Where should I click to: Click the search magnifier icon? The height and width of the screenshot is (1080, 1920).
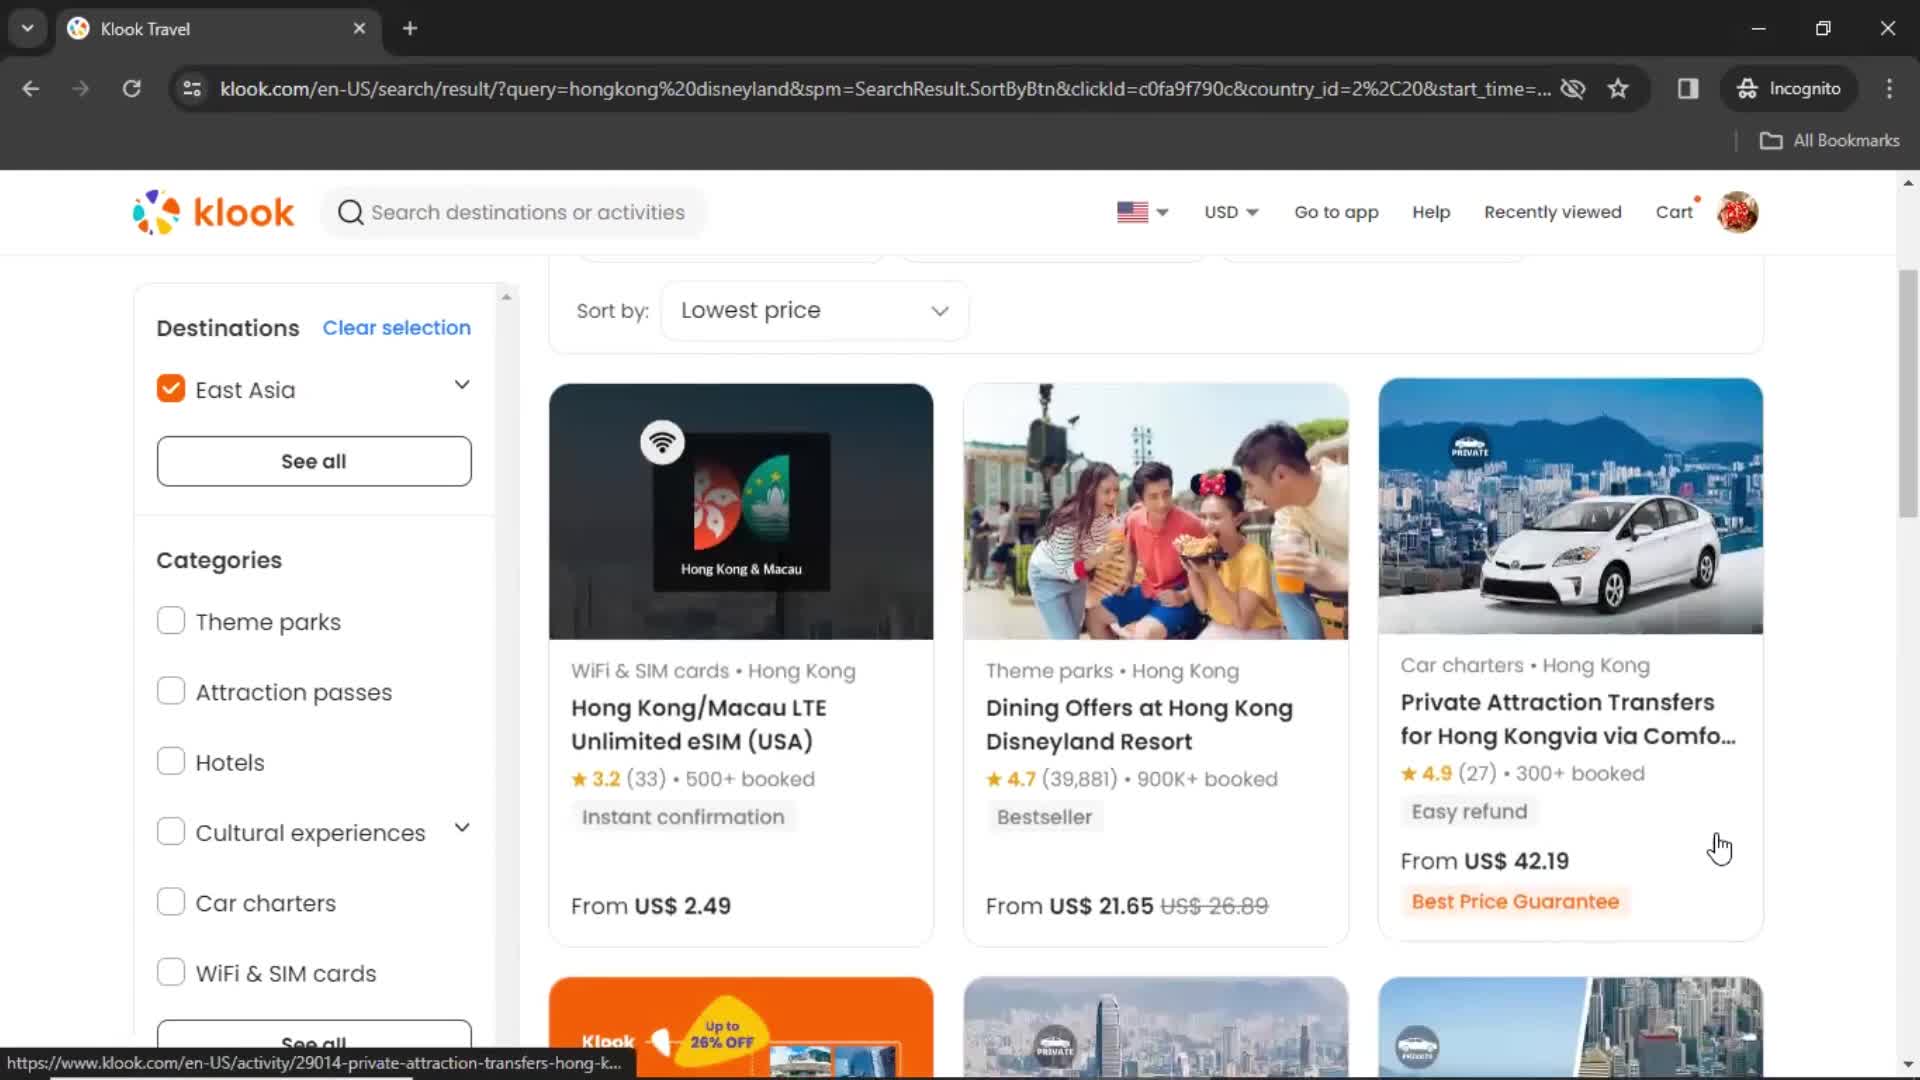click(x=349, y=212)
